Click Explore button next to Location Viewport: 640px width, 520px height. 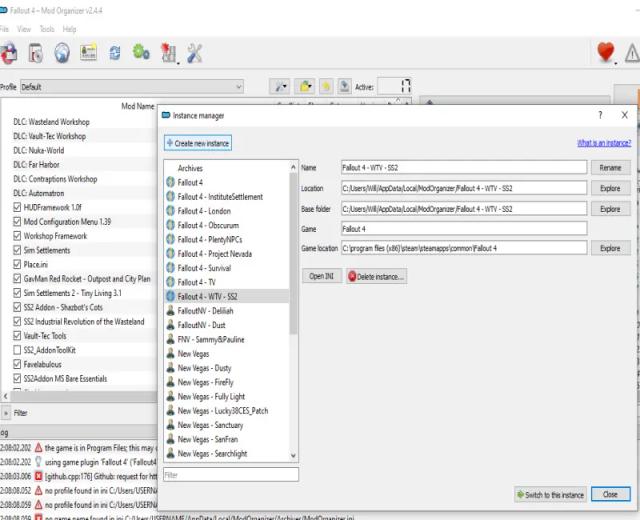(611, 188)
